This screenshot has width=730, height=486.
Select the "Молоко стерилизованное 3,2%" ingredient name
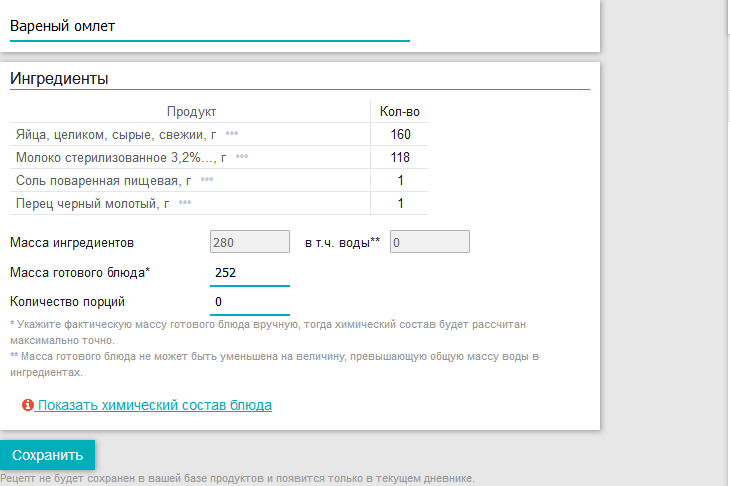[x=119, y=157]
